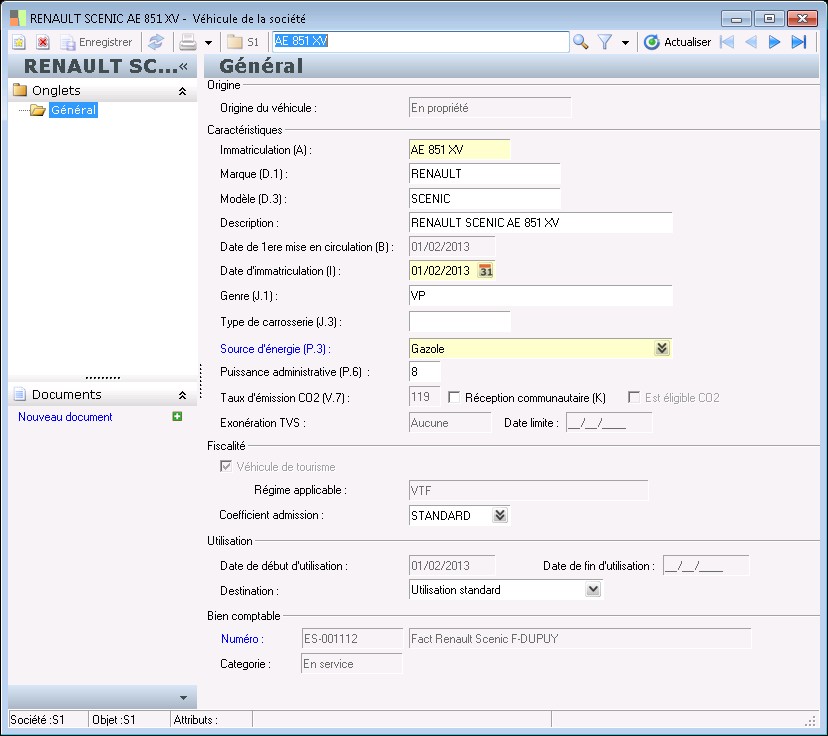Click the ES-001112 numéro field

tap(352, 638)
